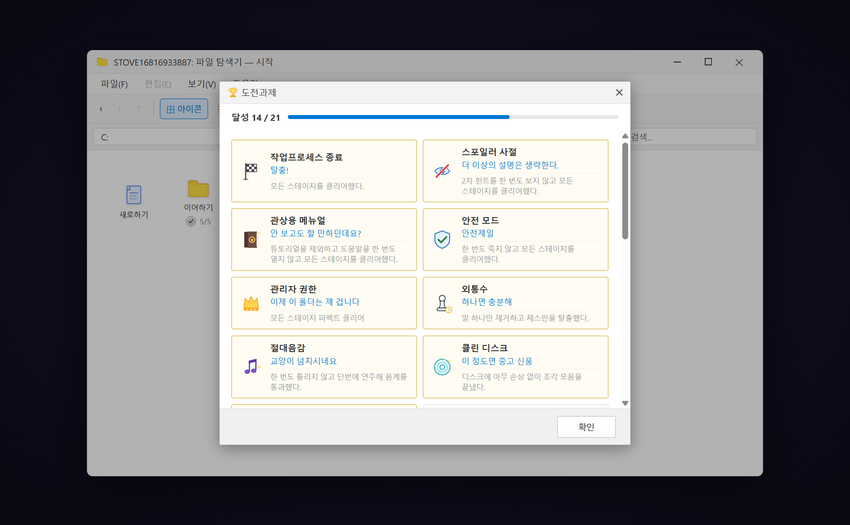The height and width of the screenshot is (525, 850).
Task: Open the 새로하기 file icon in explorer window
Action: tap(134, 195)
